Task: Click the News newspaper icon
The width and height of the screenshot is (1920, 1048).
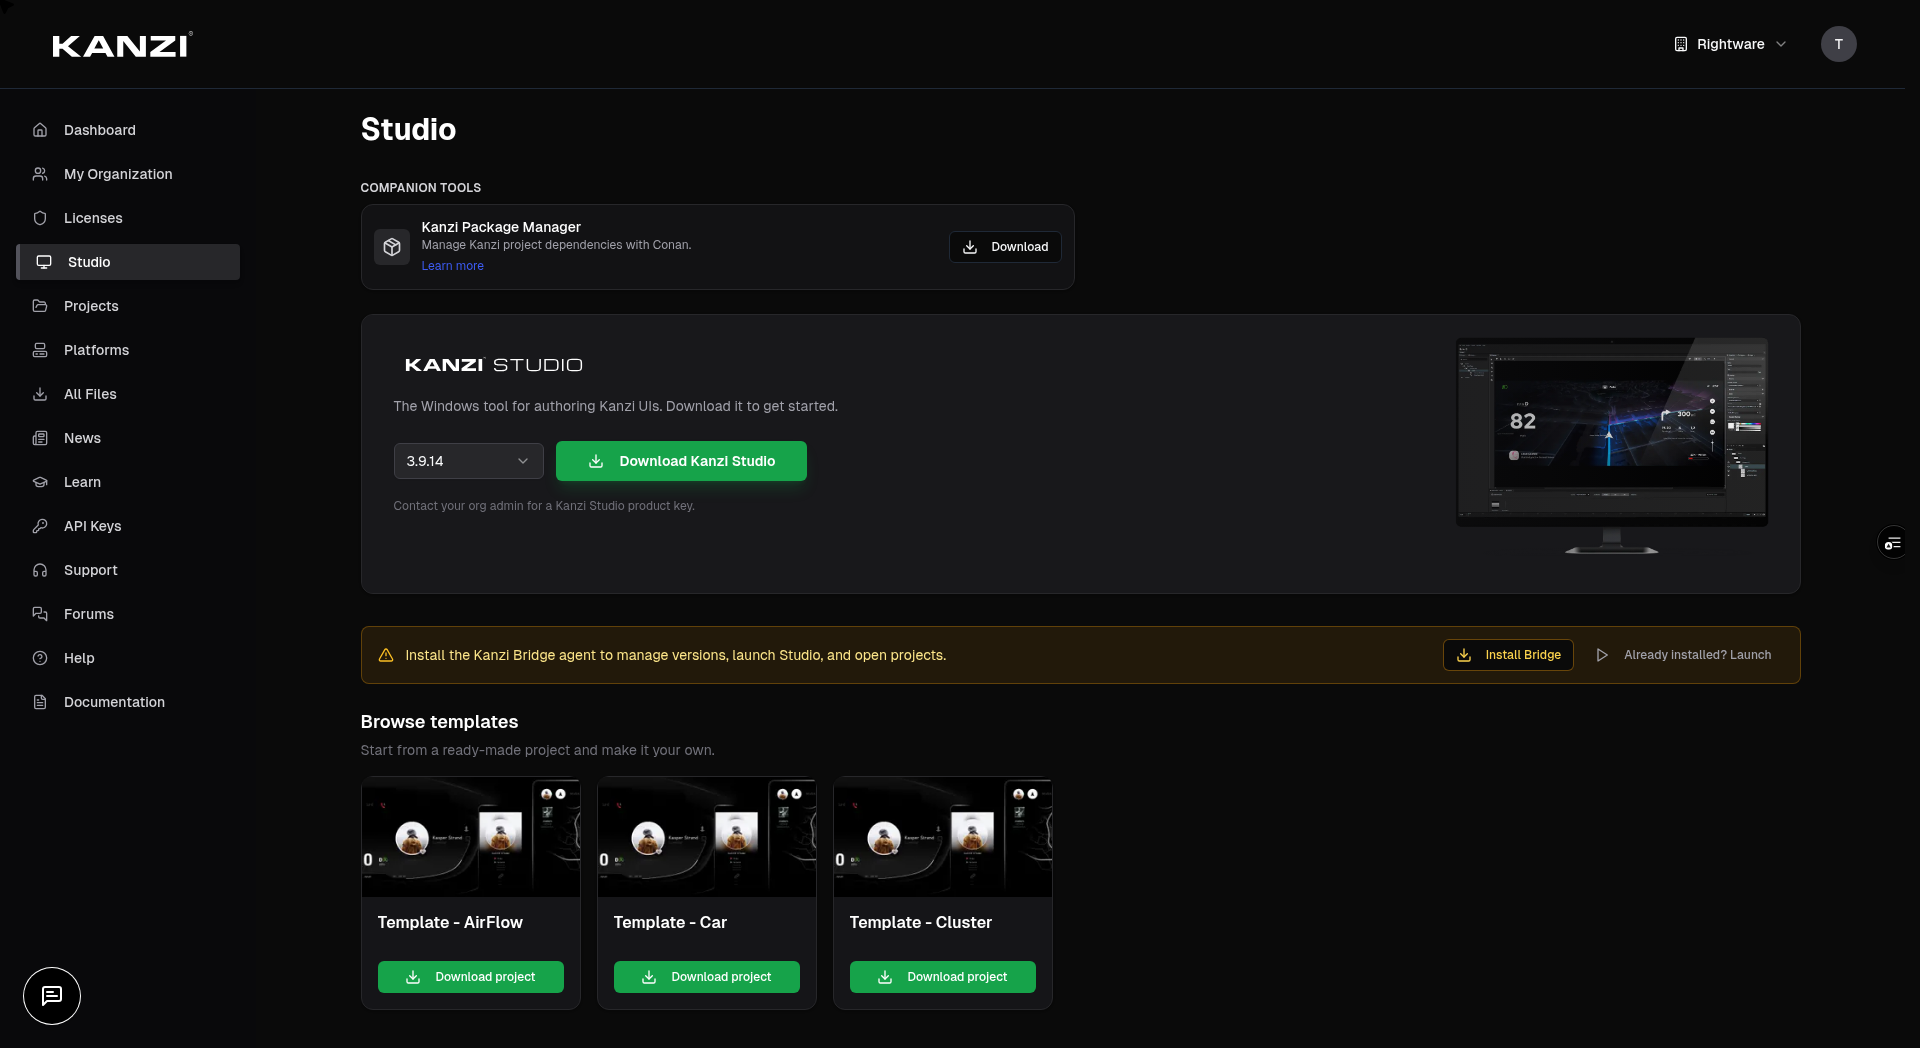Action: click(40, 438)
